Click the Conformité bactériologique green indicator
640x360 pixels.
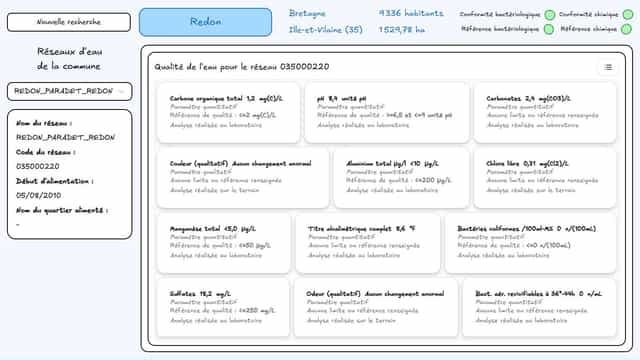tap(550, 15)
